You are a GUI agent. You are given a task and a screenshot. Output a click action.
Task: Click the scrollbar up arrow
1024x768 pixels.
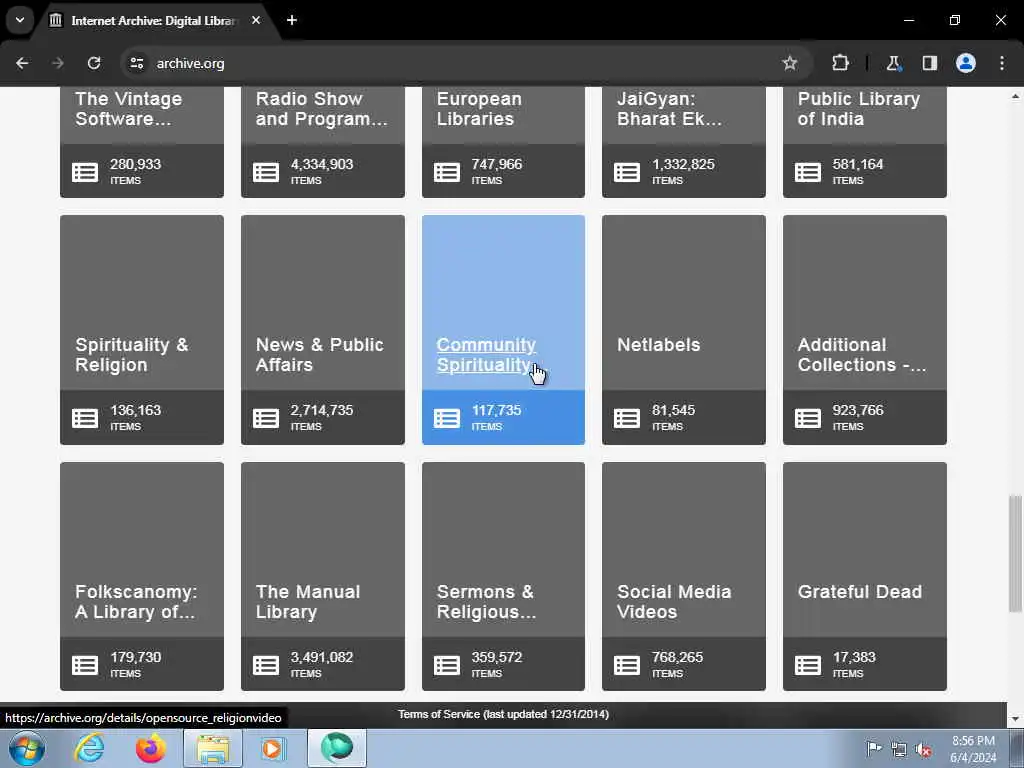1015,96
